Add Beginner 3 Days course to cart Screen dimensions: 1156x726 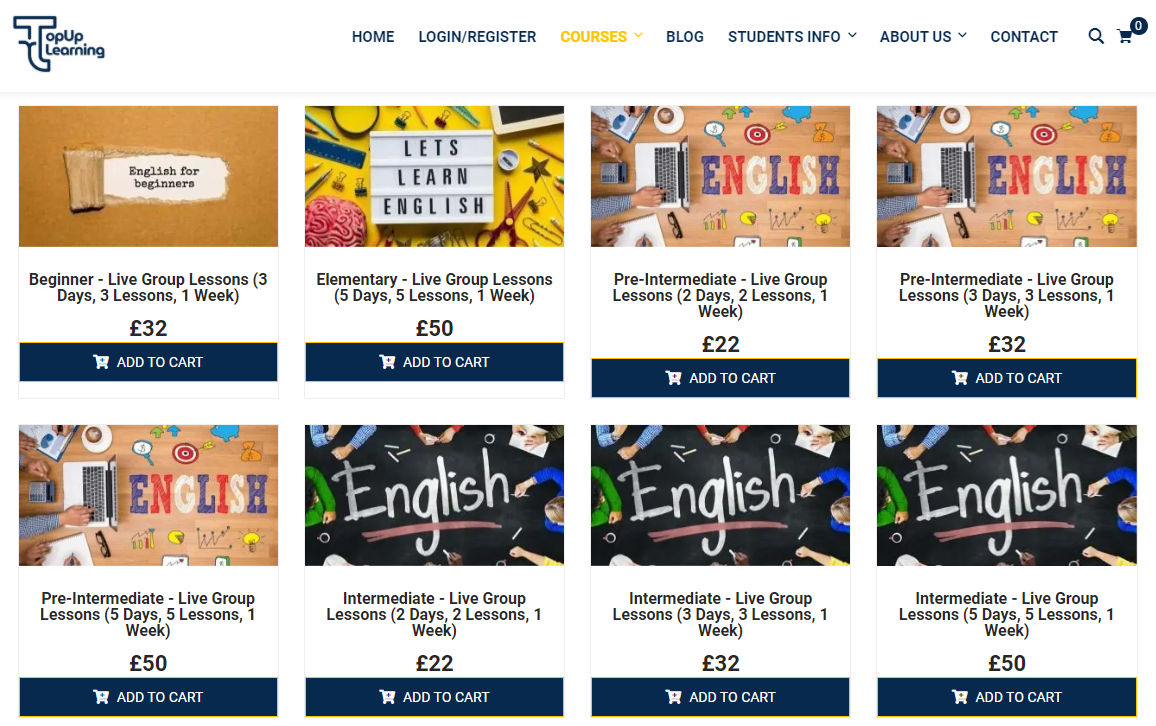[x=148, y=362]
